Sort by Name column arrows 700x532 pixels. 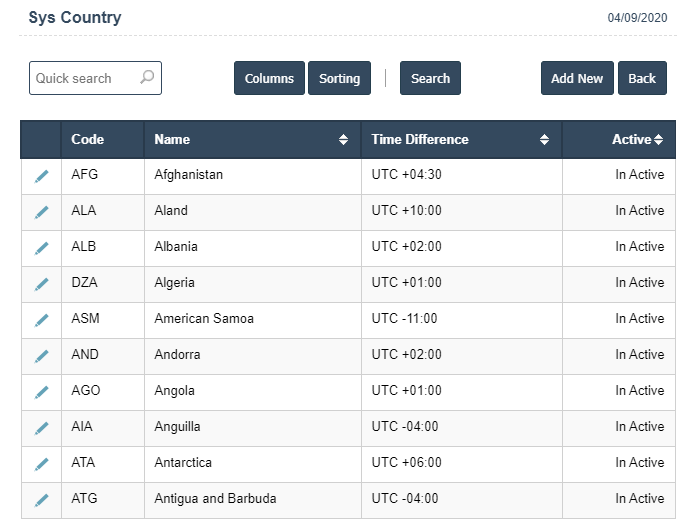coord(344,140)
